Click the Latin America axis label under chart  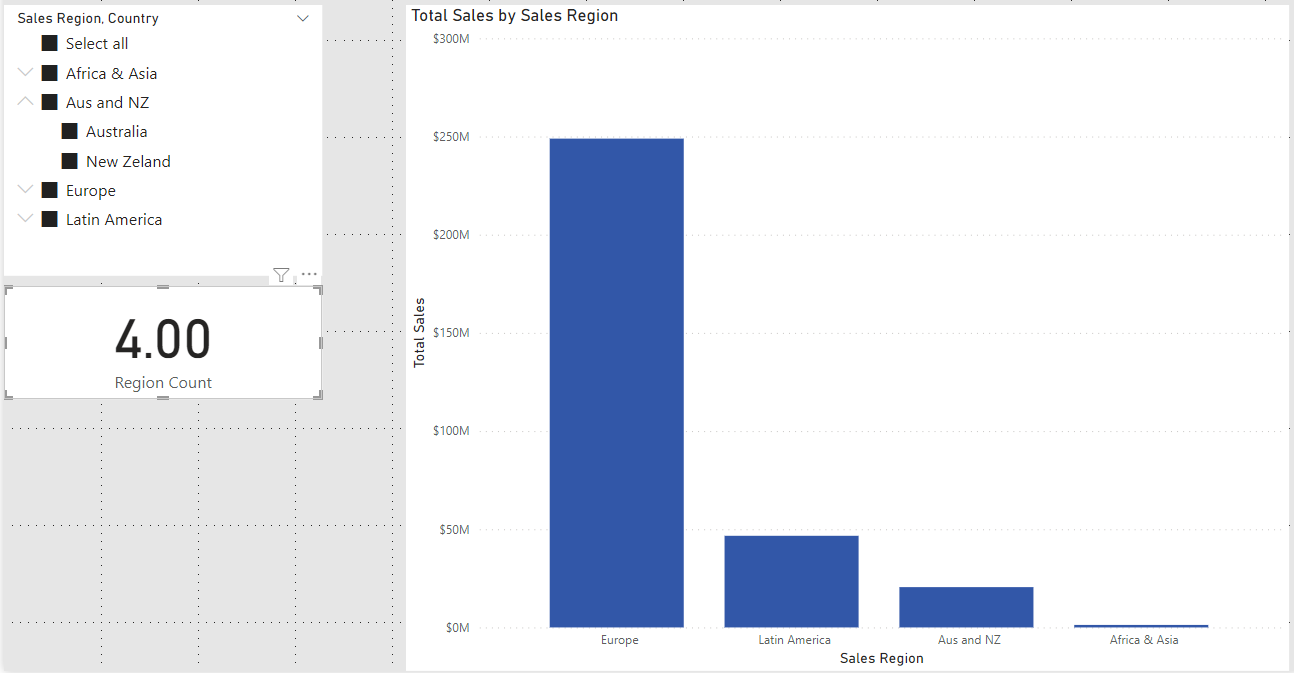pos(795,640)
